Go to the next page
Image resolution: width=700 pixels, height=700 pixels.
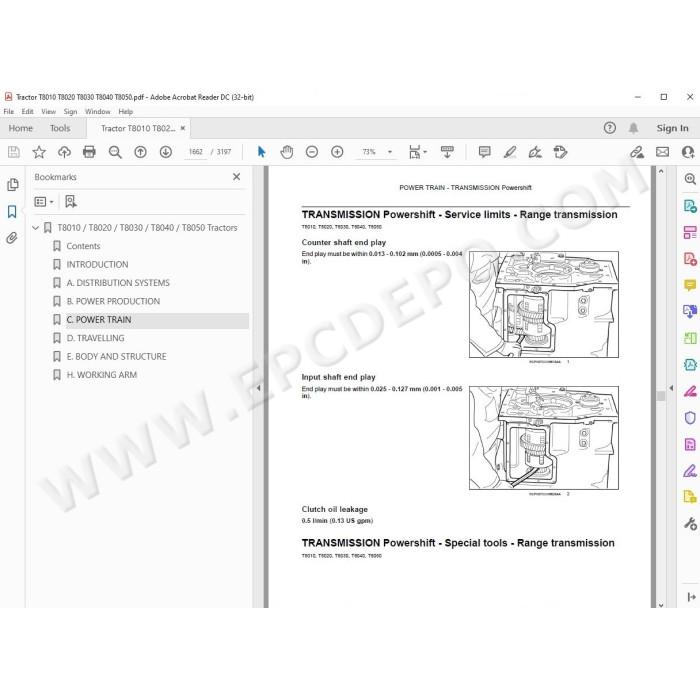tap(166, 152)
